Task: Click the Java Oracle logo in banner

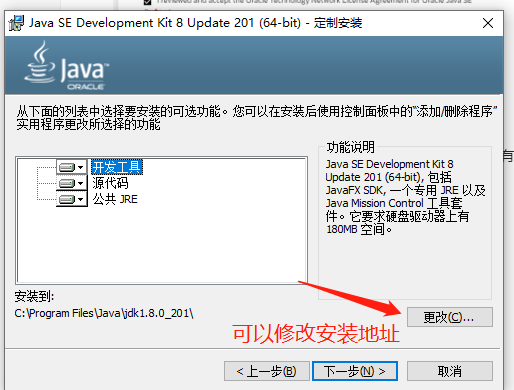Action: point(66,66)
